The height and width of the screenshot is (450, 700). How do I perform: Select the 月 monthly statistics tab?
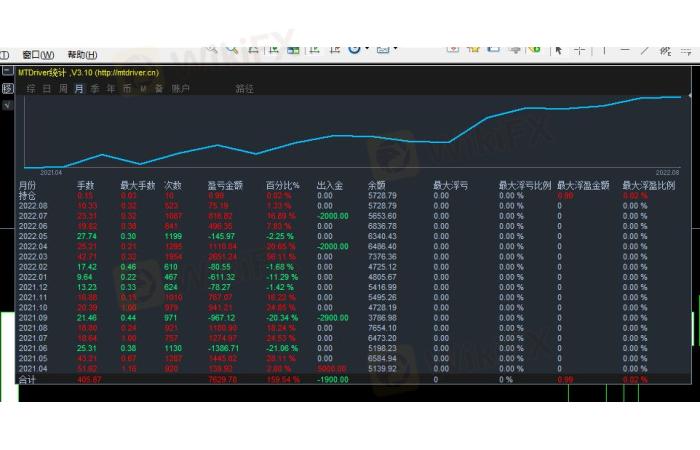(79, 89)
